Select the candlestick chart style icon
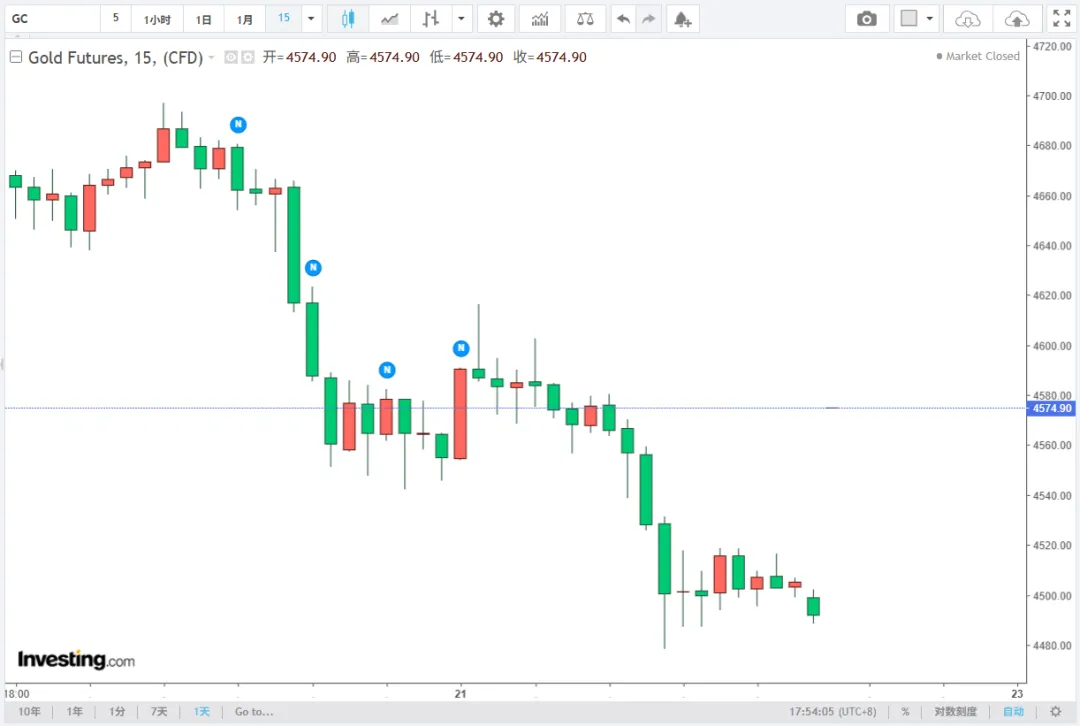 348,19
